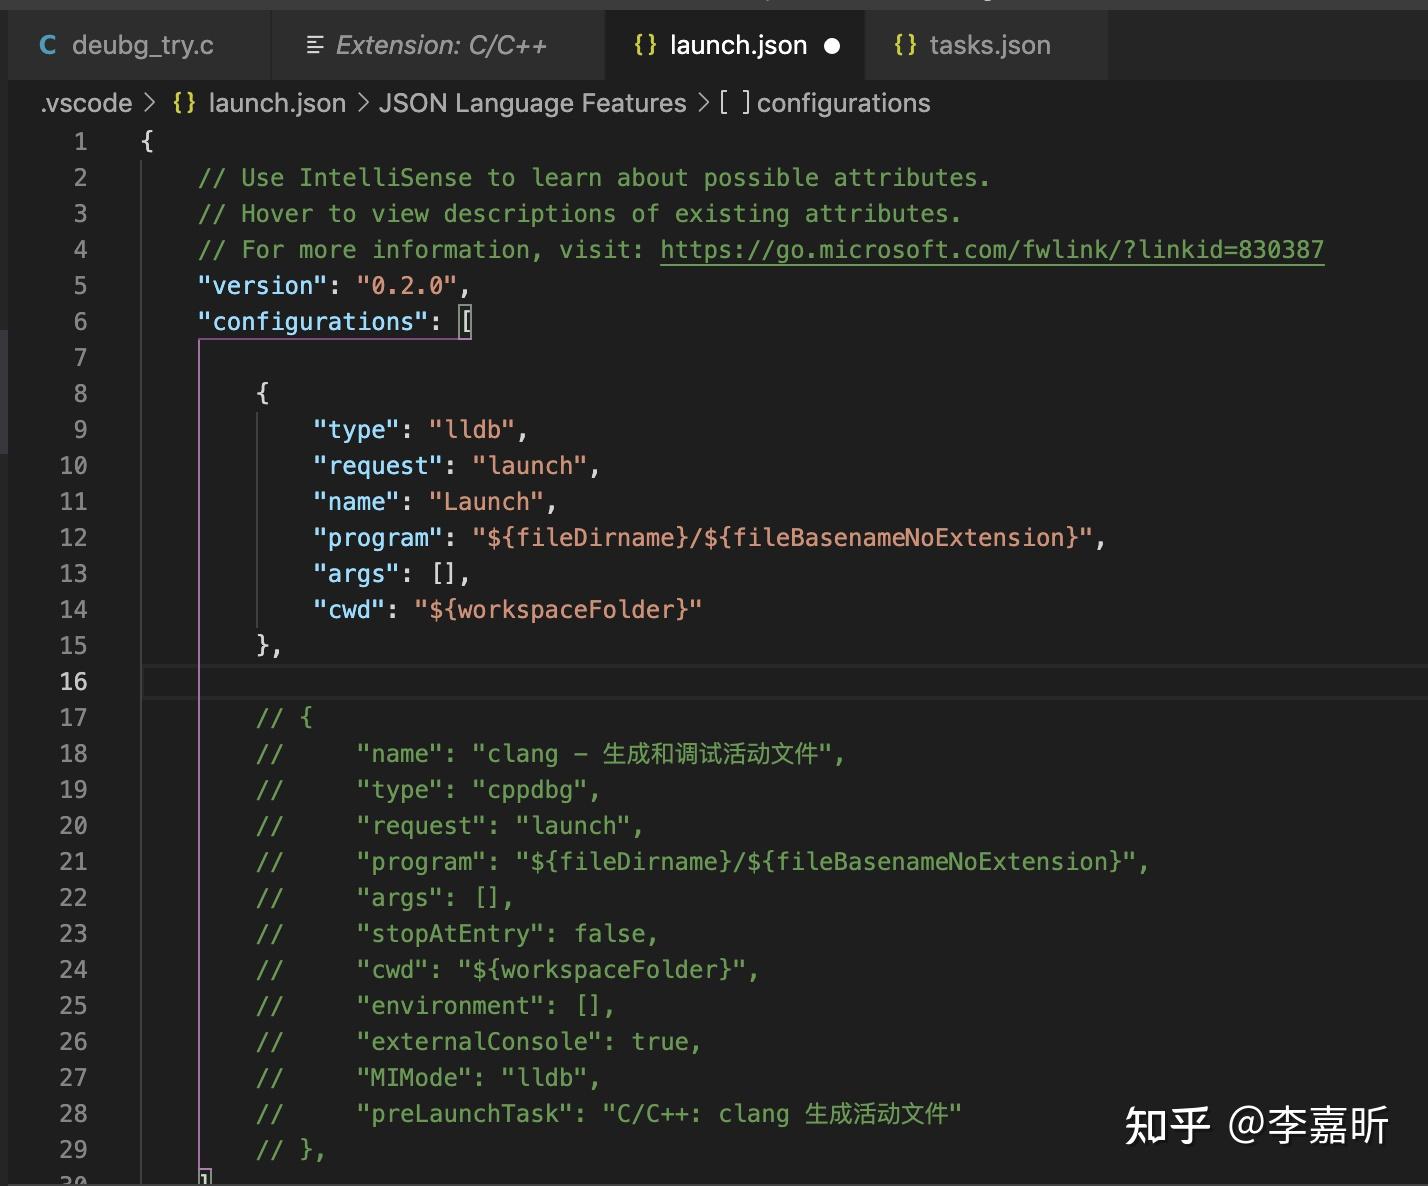Click the configurations bracket guide marker near line 6
The image size is (1428, 1186).
coord(466,321)
